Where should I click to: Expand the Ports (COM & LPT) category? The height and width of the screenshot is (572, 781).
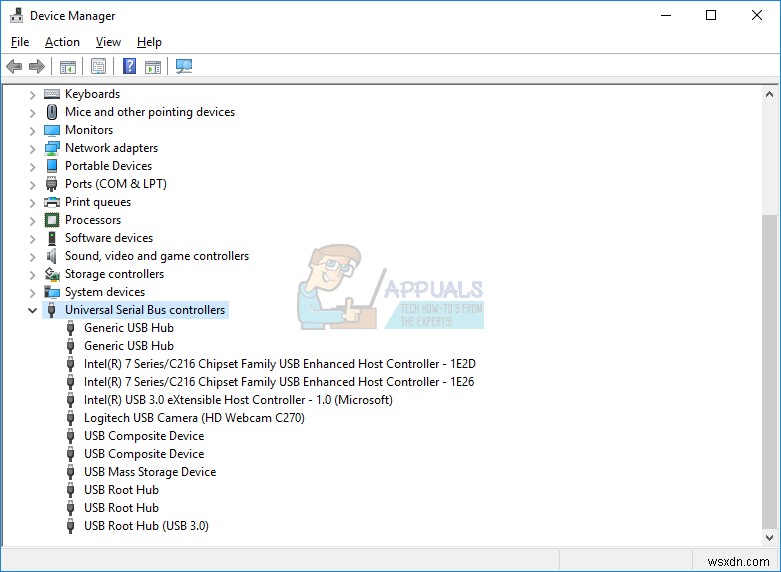tap(32, 184)
